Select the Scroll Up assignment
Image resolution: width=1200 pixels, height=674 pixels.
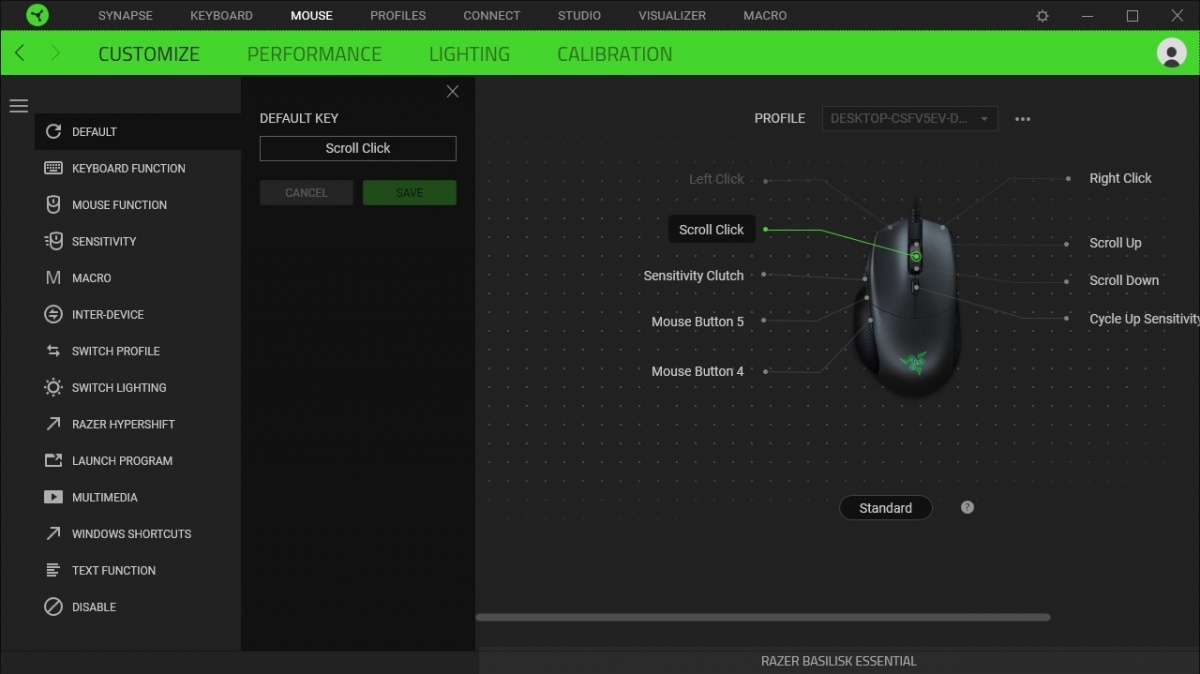pos(1115,243)
